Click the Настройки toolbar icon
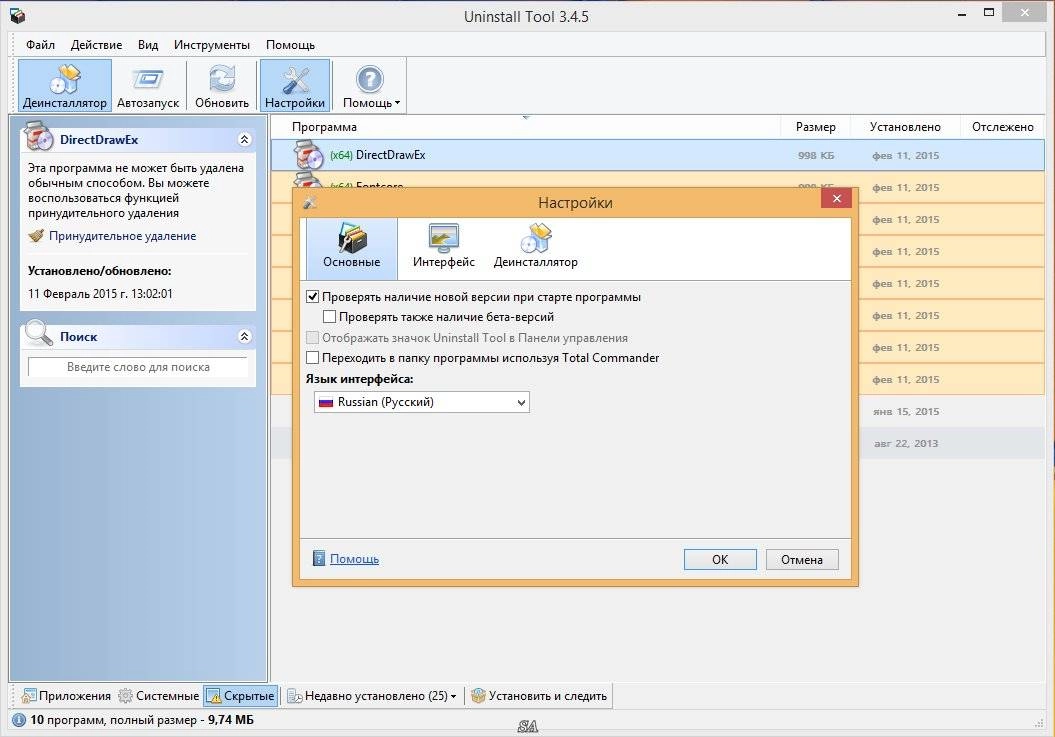 point(295,85)
